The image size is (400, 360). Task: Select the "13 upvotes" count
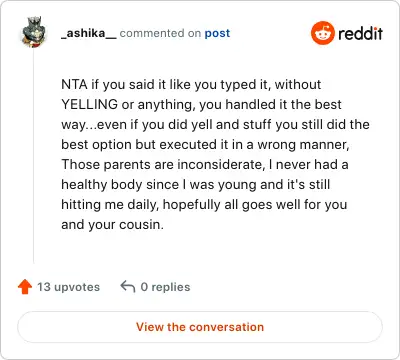(68, 287)
